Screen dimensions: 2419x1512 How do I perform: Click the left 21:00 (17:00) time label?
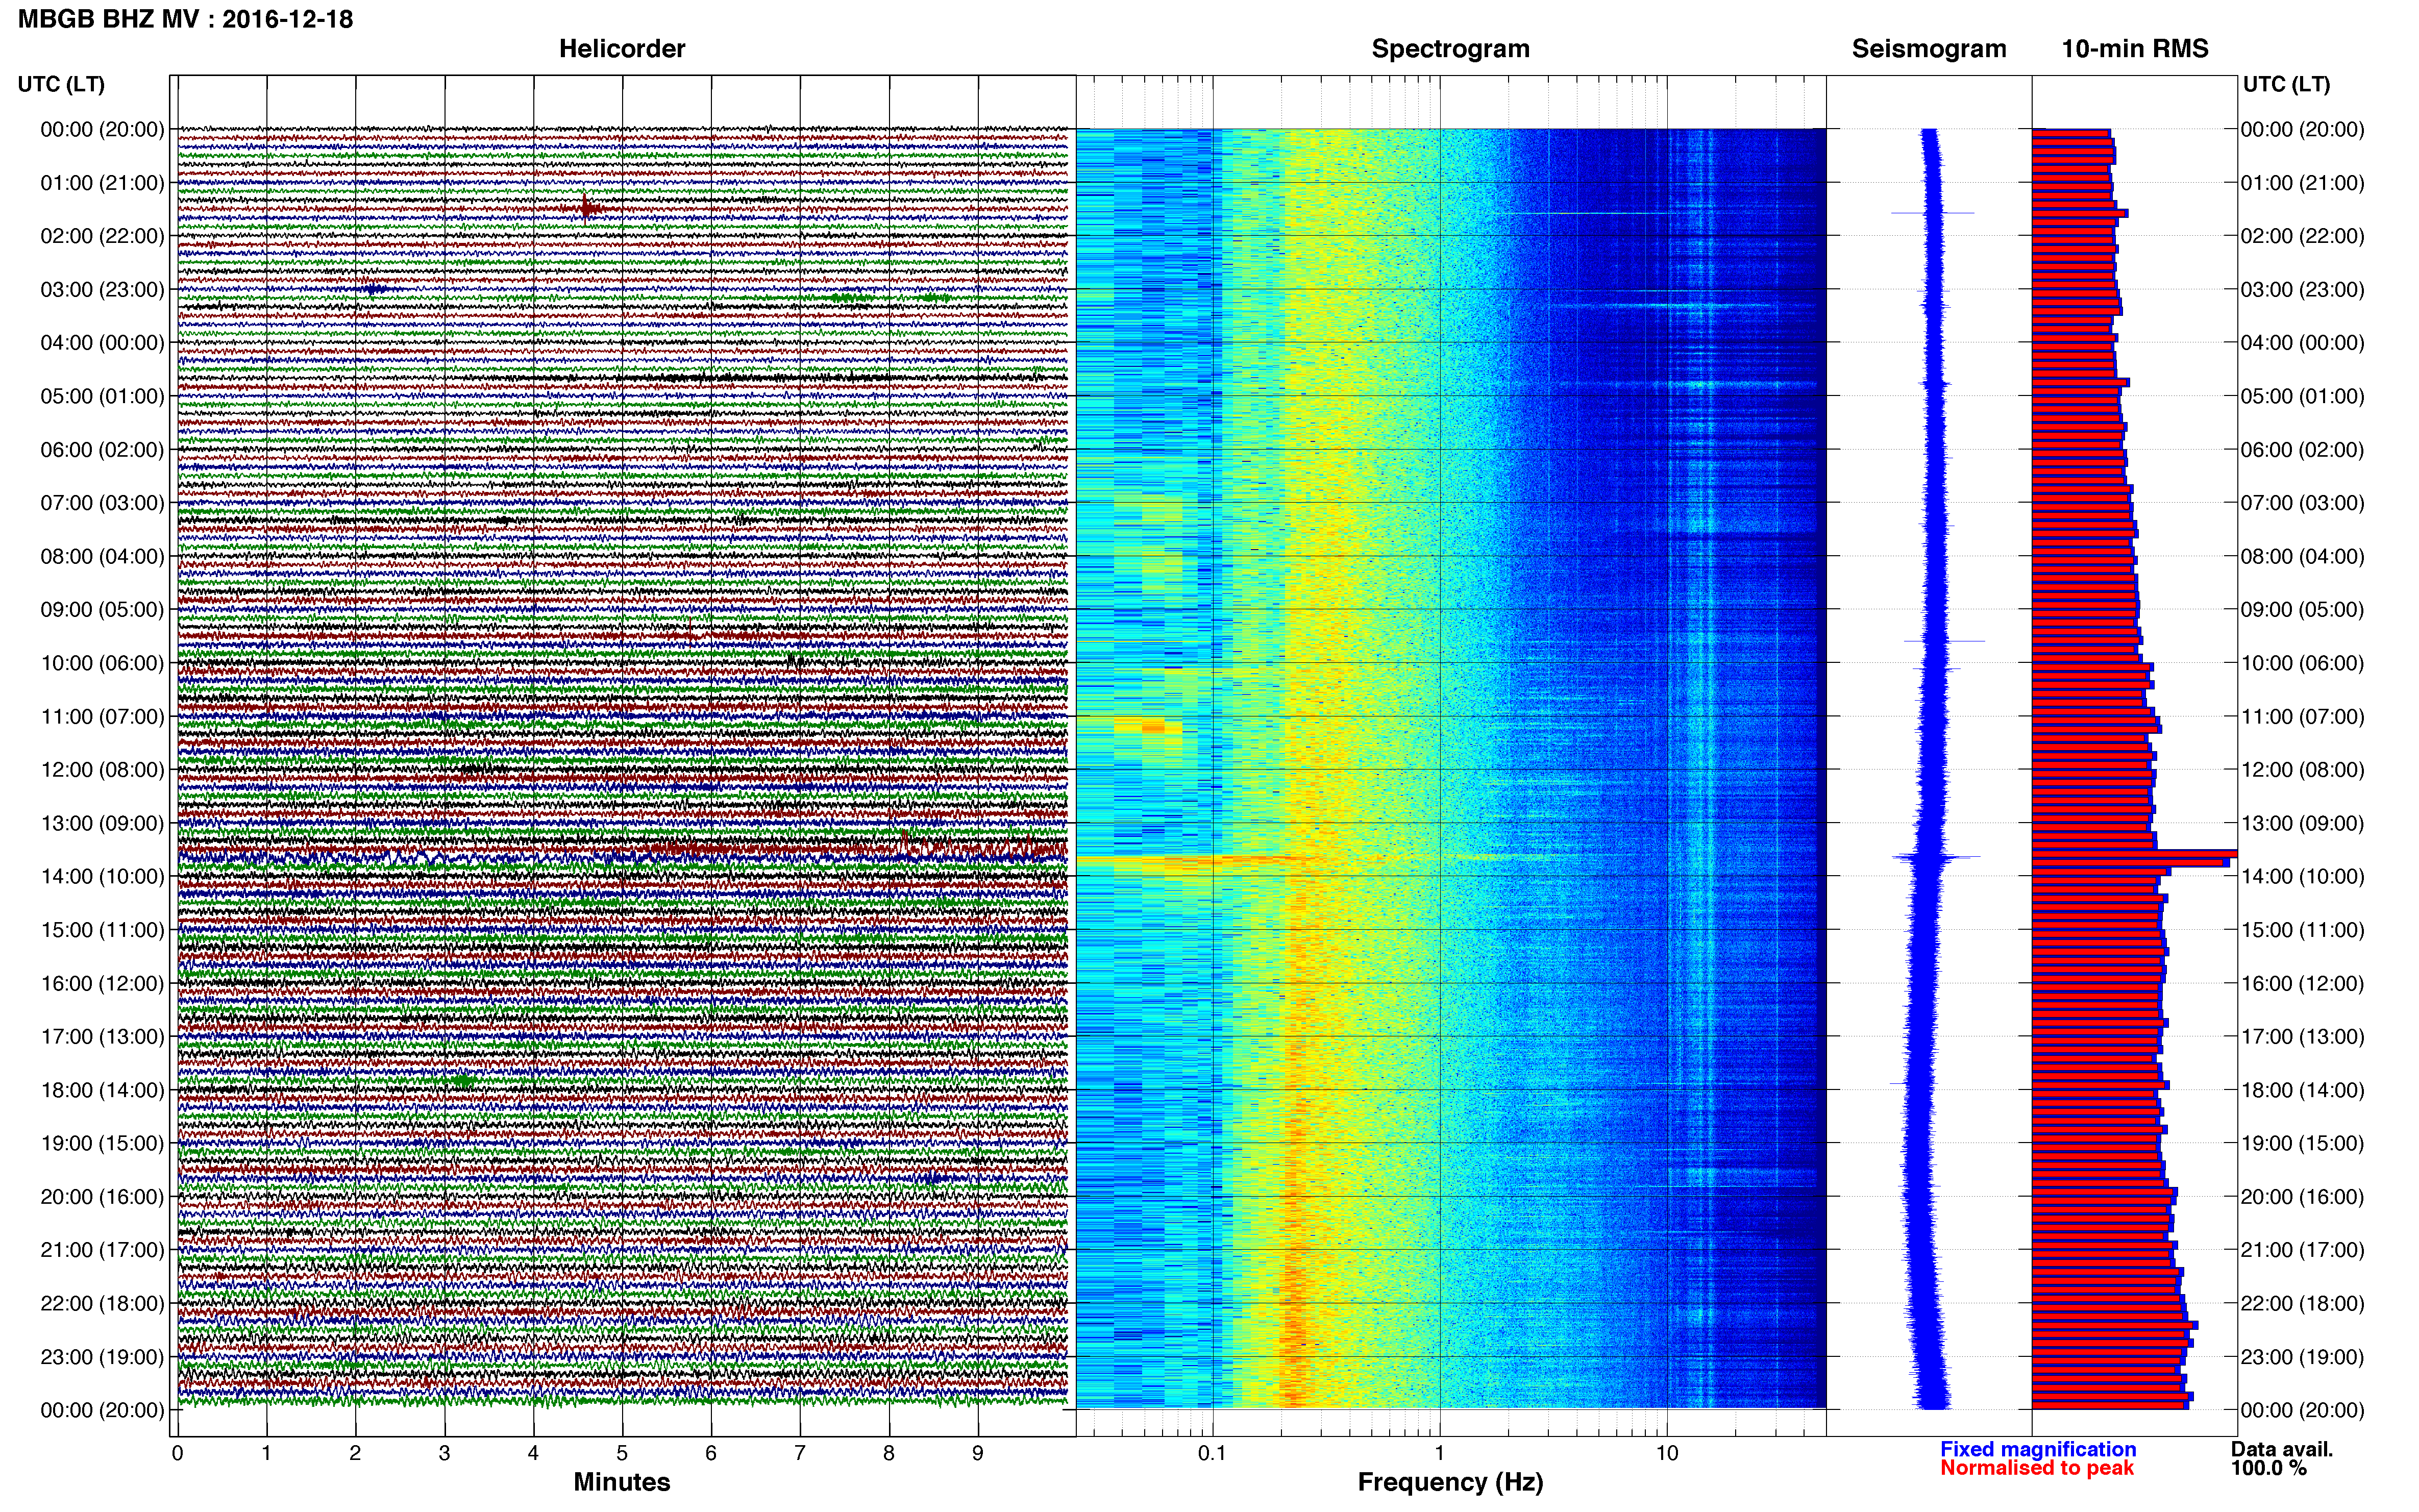pos(102,1250)
